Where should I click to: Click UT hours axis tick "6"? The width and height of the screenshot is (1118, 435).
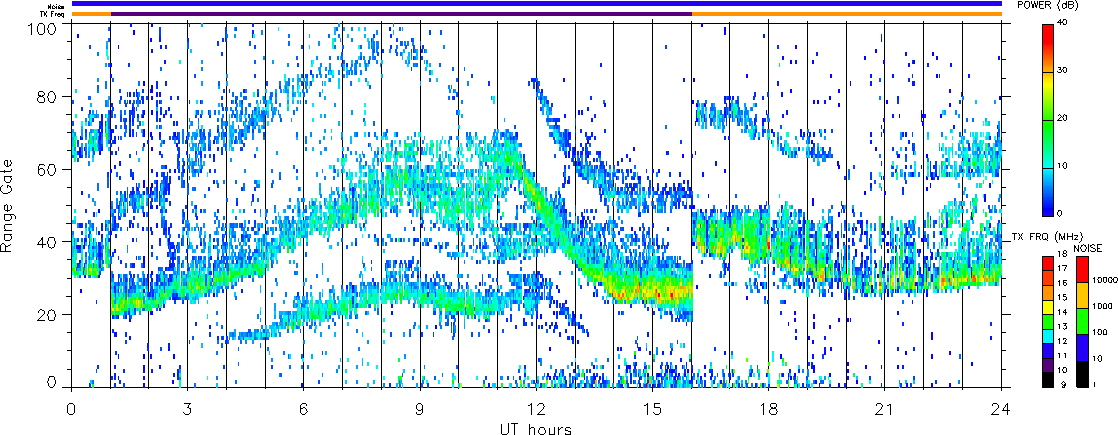[304, 409]
